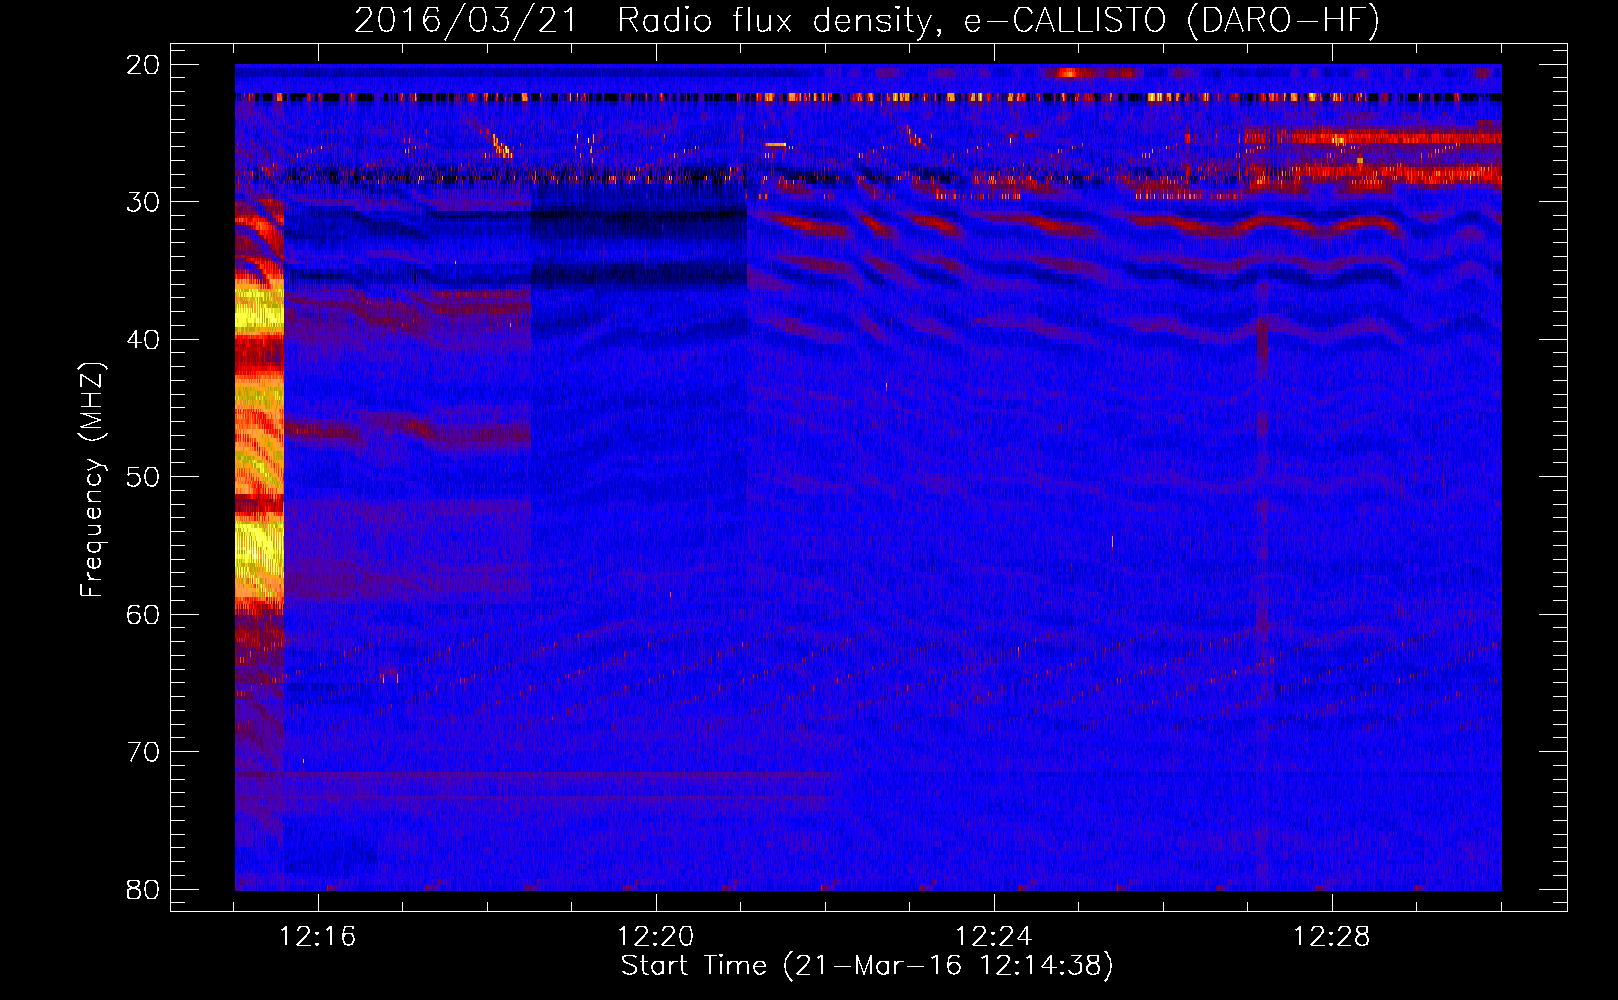This screenshot has width=1618, height=1000.
Task: Click the '12:28' time tick label
Action: coord(1331,937)
